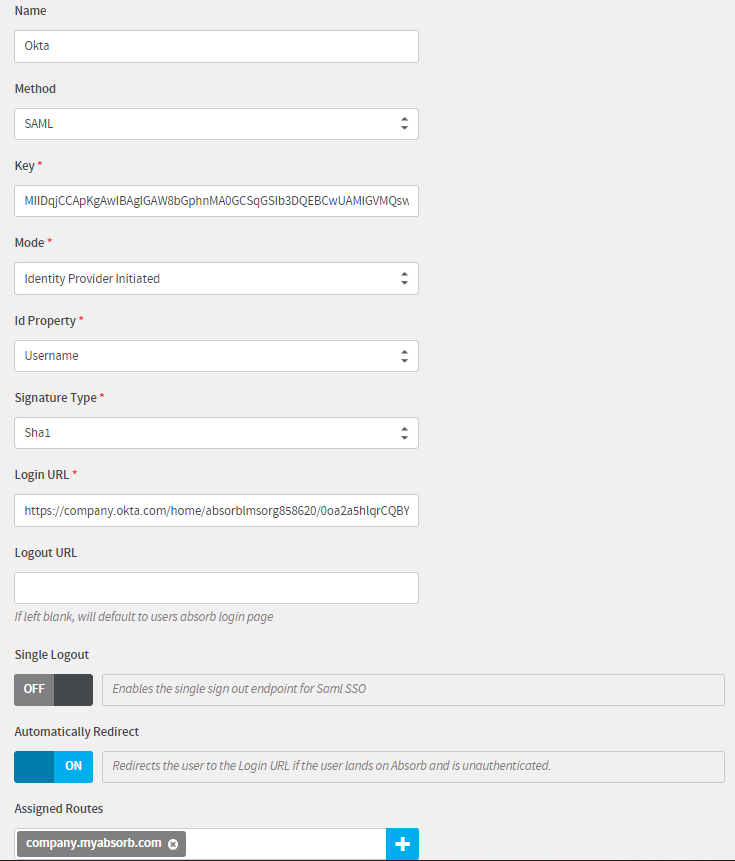Image resolution: width=735 pixels, height=861 pixels.
Task: Select the company.myabsorb.com route tag
Action: (x=93, y=844)
